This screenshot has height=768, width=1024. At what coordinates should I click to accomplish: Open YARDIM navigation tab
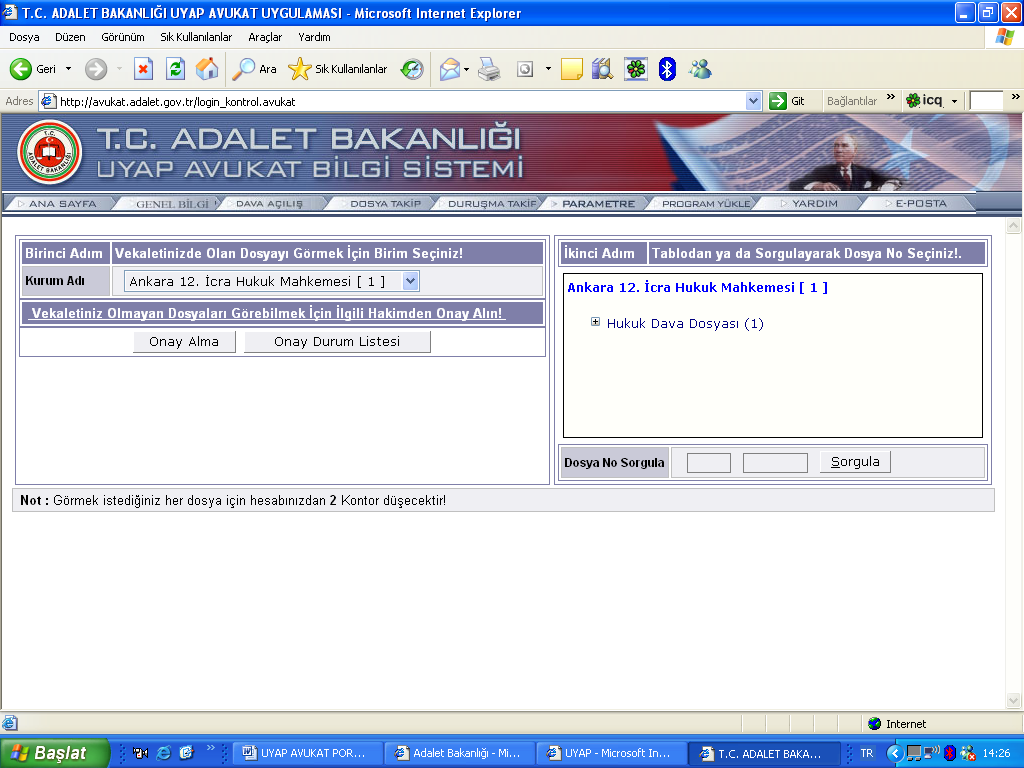pyautogui.click(x=814, y=204)
